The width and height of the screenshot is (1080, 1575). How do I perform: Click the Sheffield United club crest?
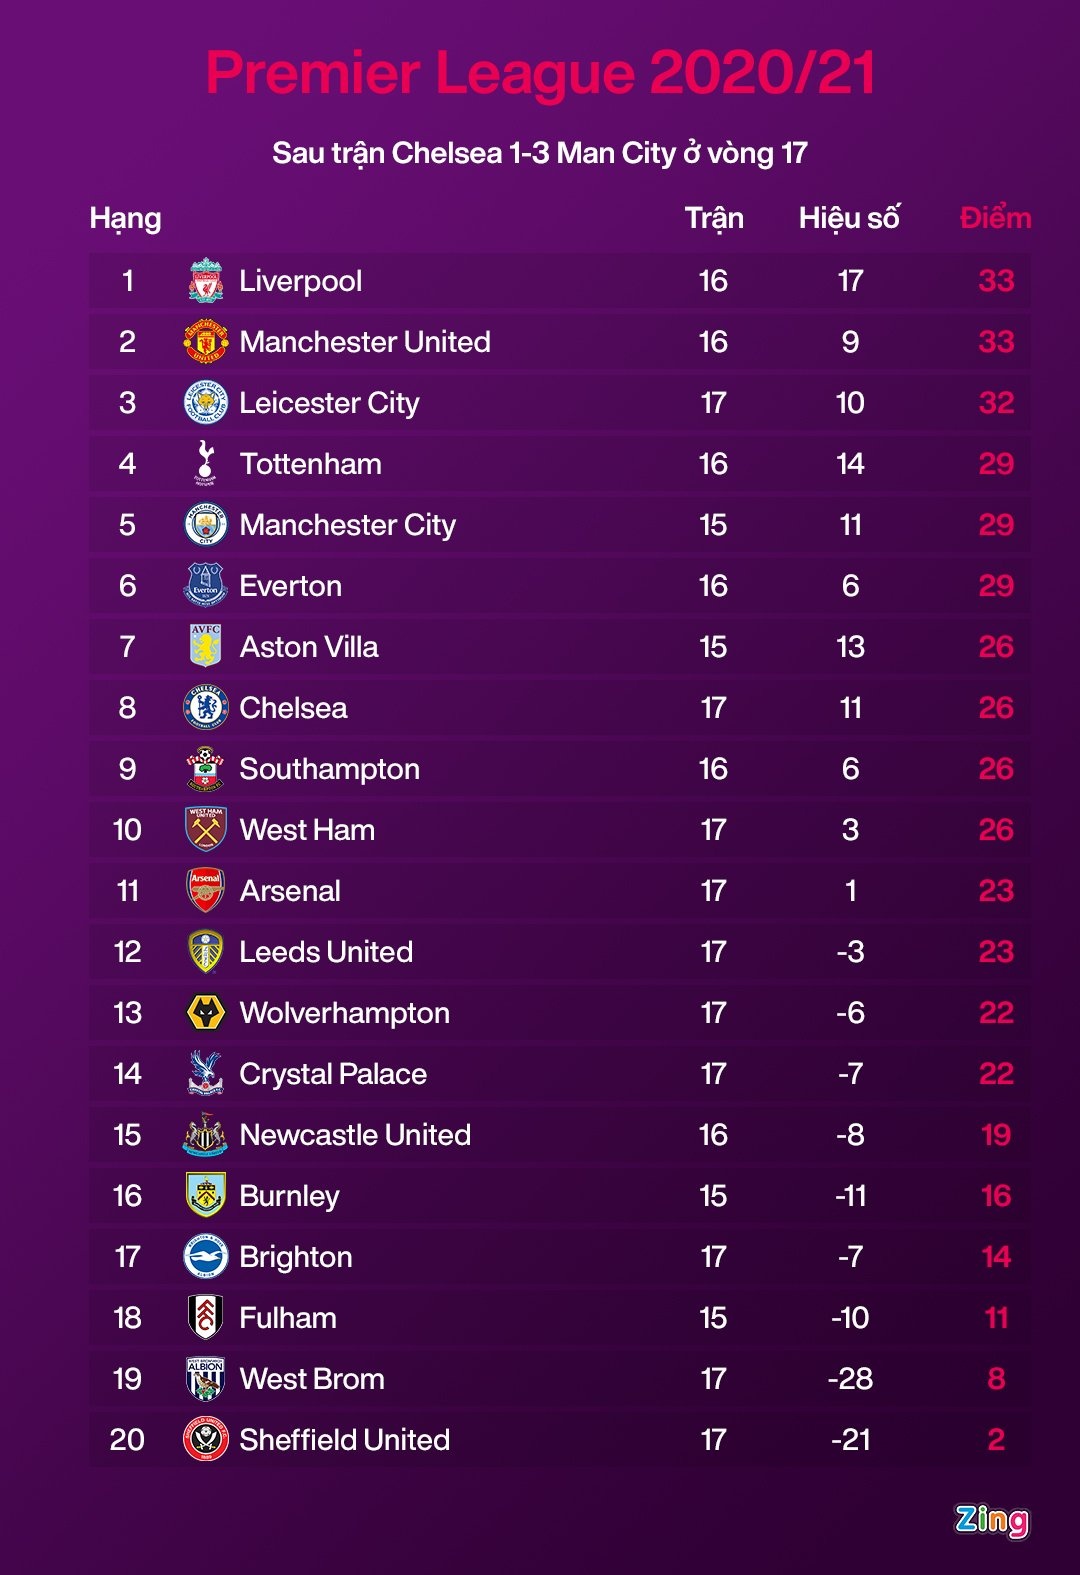click(206, 1439)
